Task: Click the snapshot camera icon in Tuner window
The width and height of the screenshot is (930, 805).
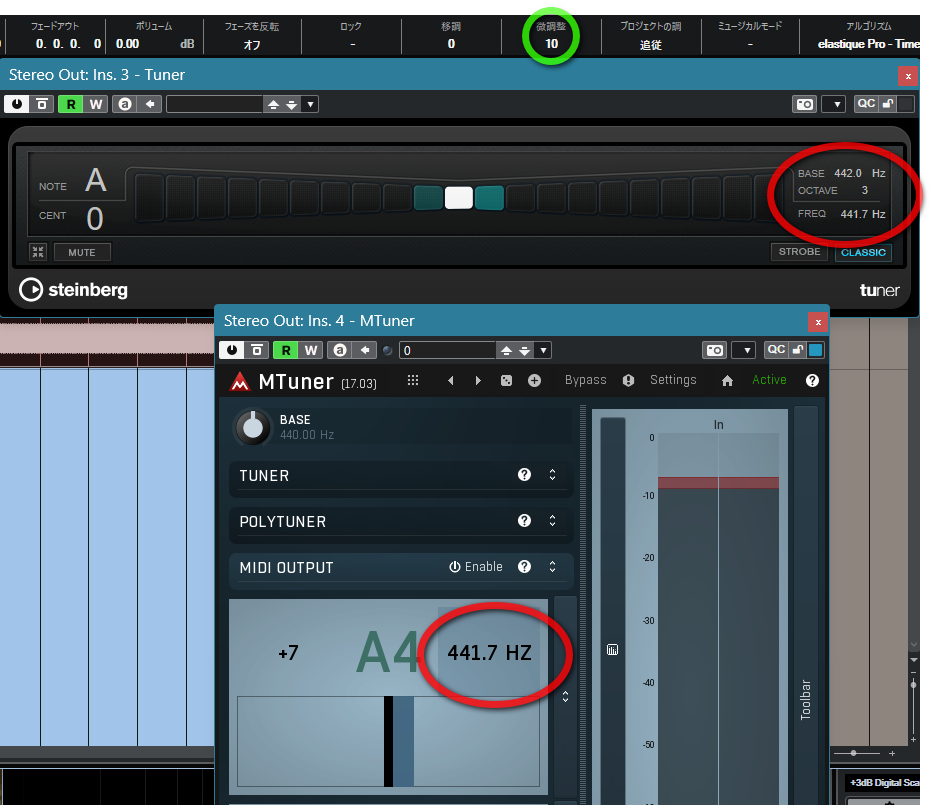Action: pos(804,104)
